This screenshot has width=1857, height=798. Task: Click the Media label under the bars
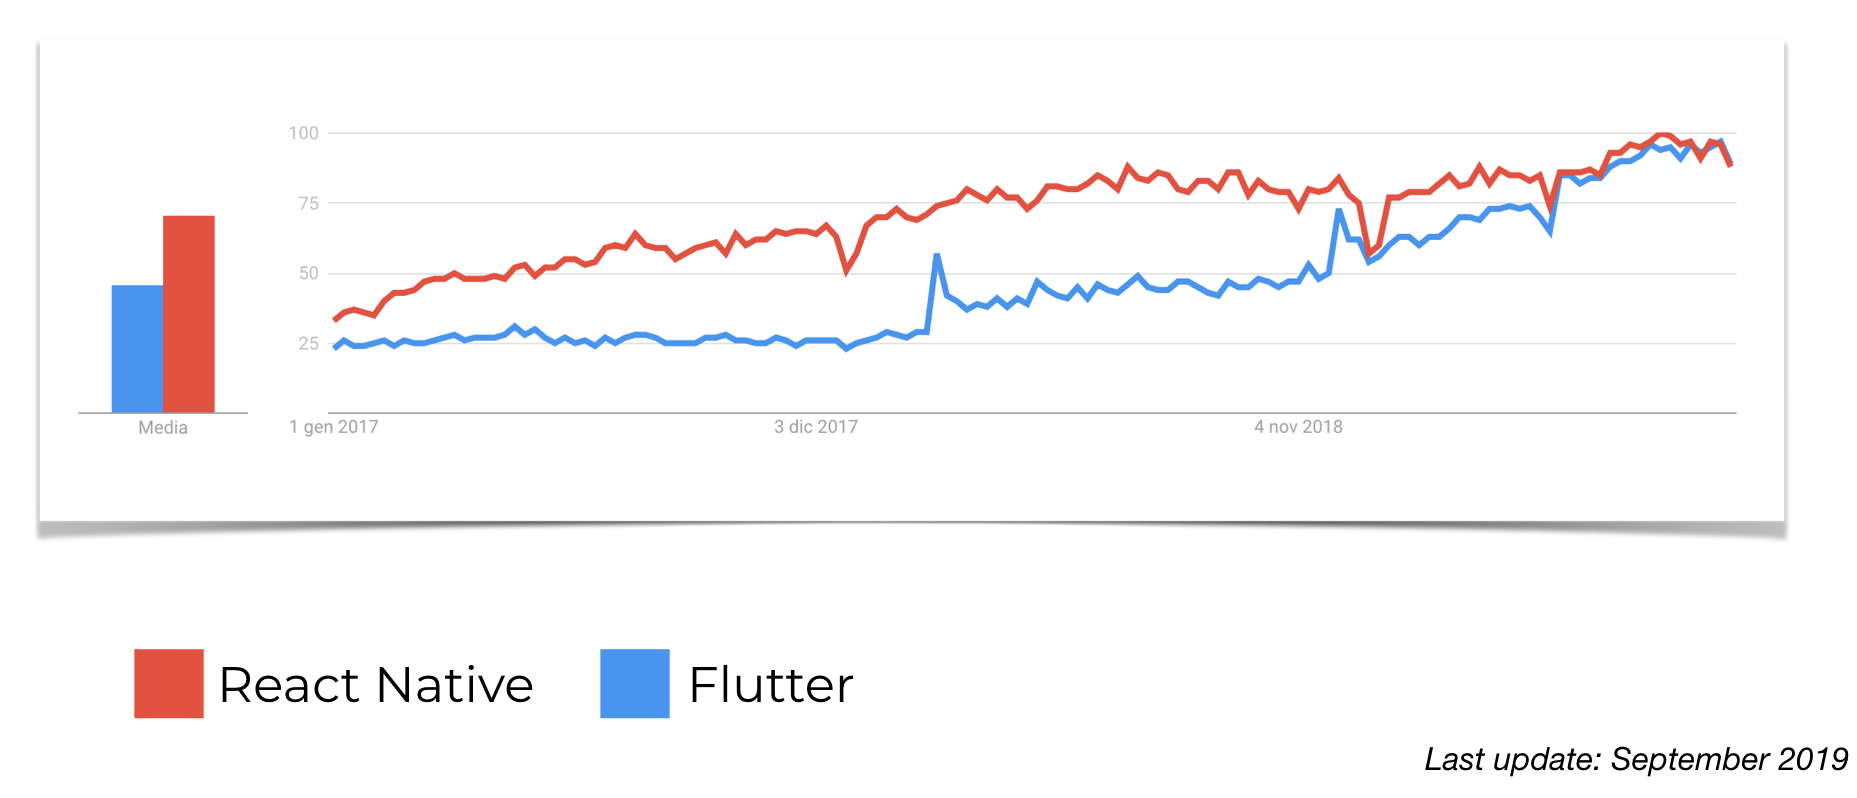[x=163, y=428]
